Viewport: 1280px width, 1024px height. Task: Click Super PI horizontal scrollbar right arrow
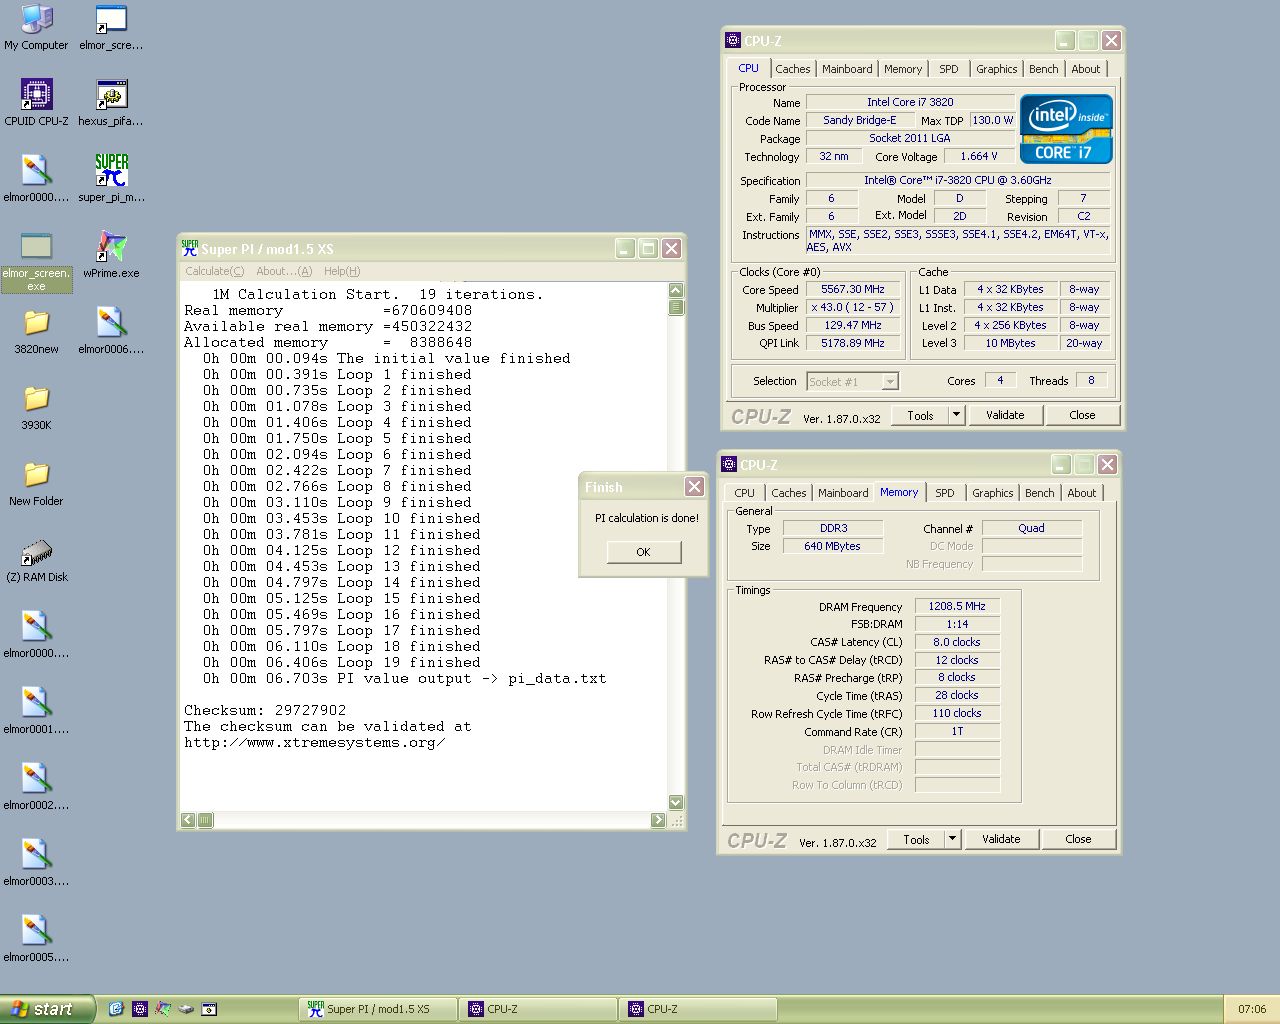tap(658, 820)
